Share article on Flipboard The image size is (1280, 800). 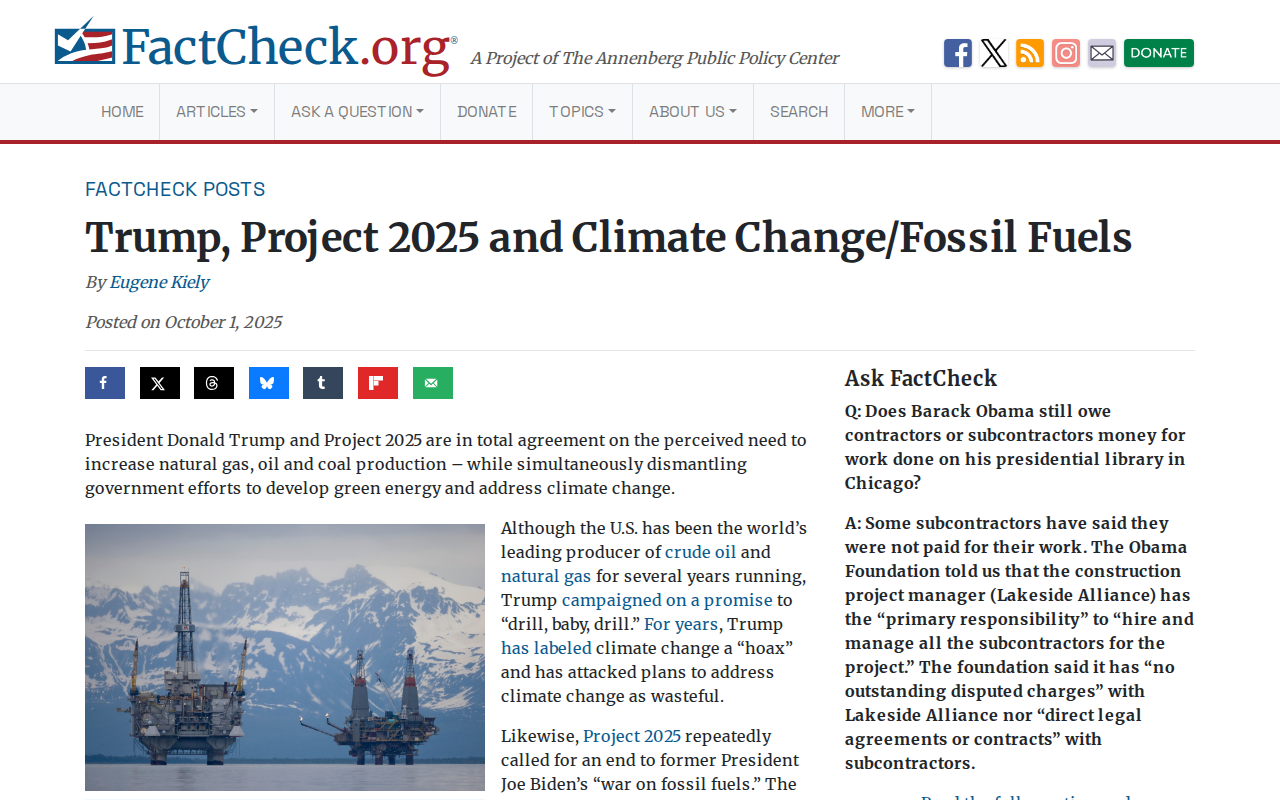[378, 383]
